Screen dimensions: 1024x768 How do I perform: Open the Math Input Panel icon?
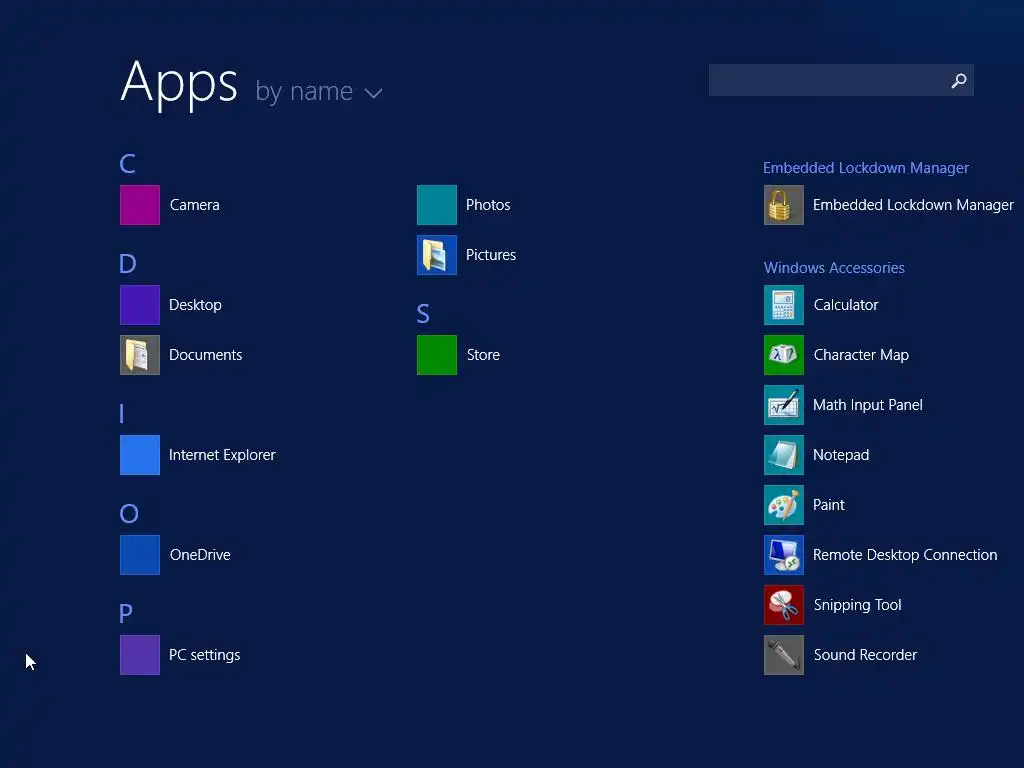tap(784, 405)
